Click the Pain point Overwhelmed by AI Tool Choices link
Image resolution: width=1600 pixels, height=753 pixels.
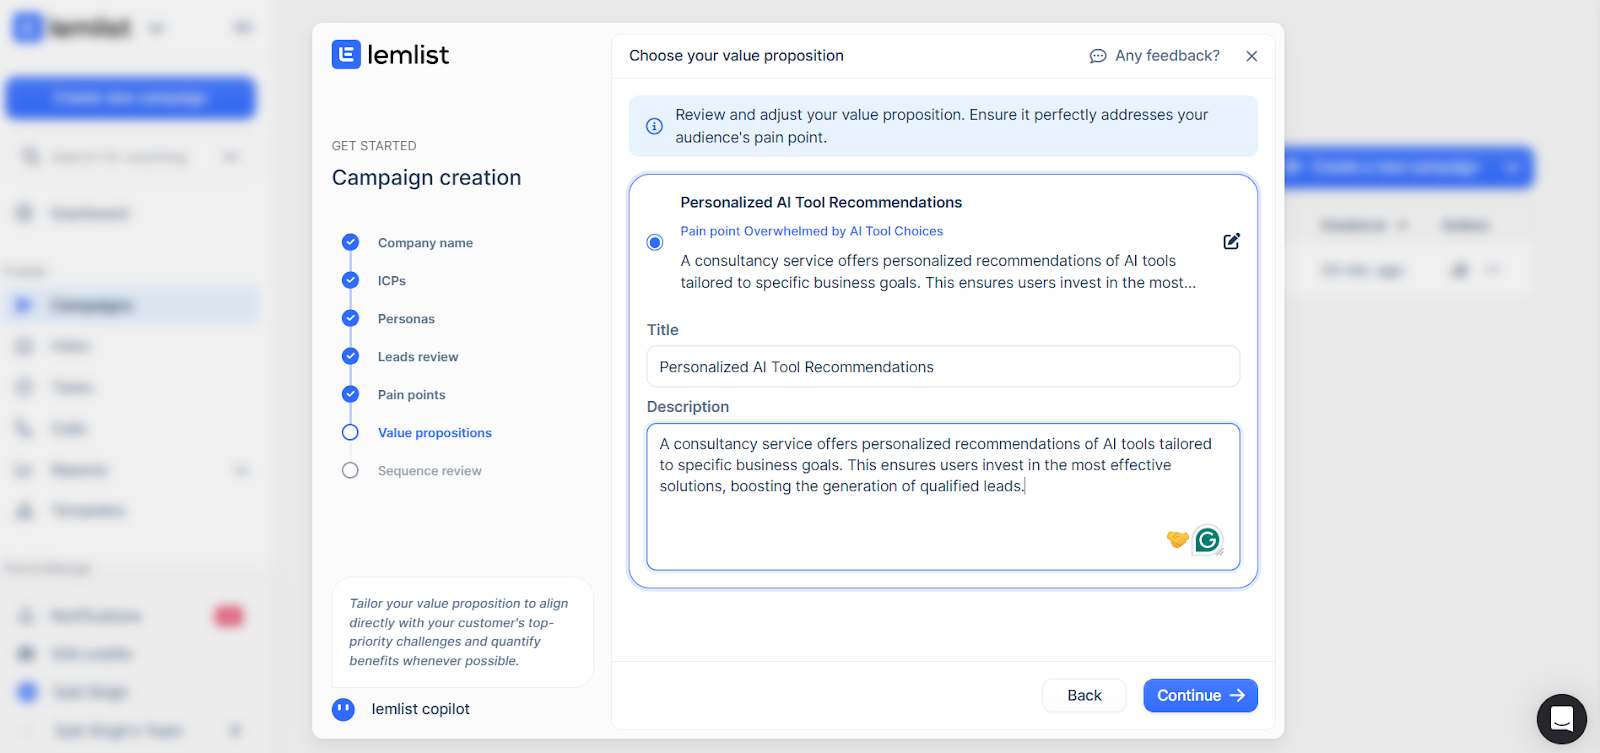pyautogui.click(x=812, y=231)
